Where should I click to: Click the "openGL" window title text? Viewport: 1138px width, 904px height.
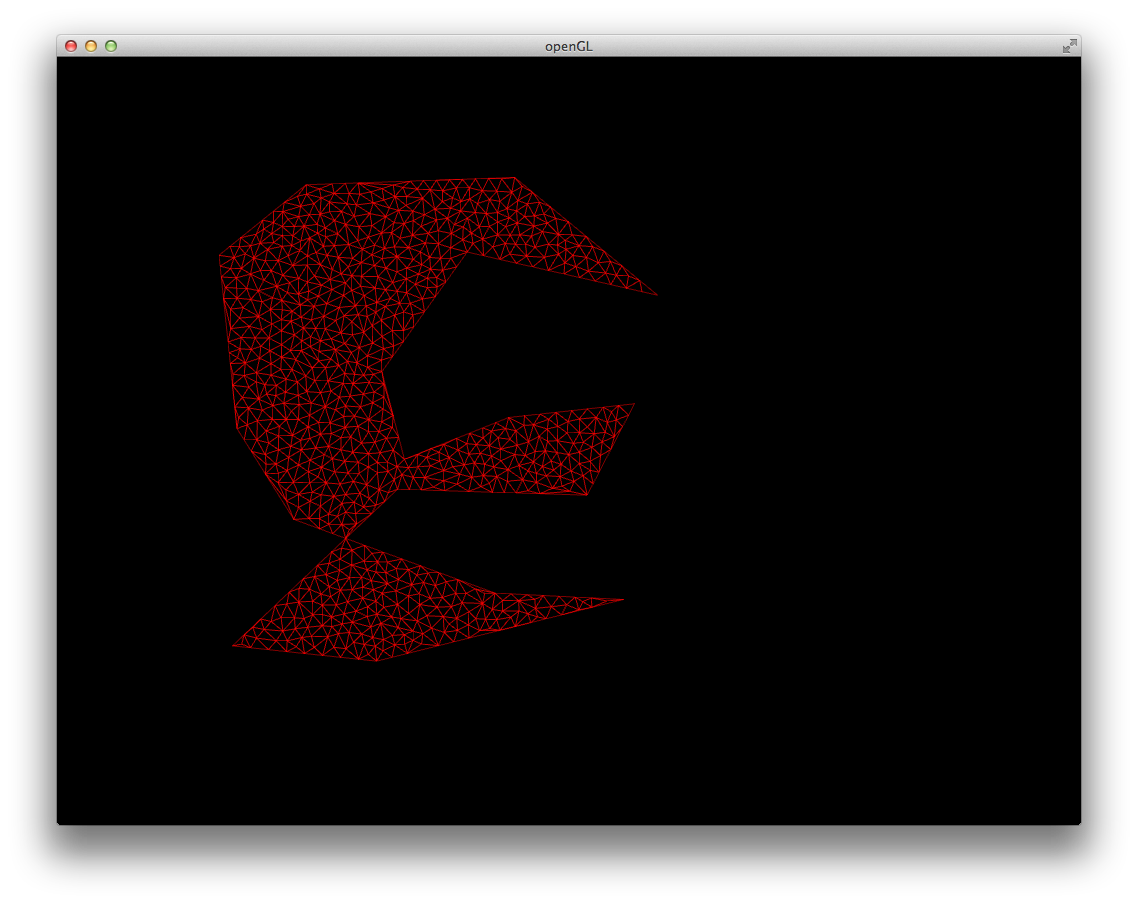(568, 46)
